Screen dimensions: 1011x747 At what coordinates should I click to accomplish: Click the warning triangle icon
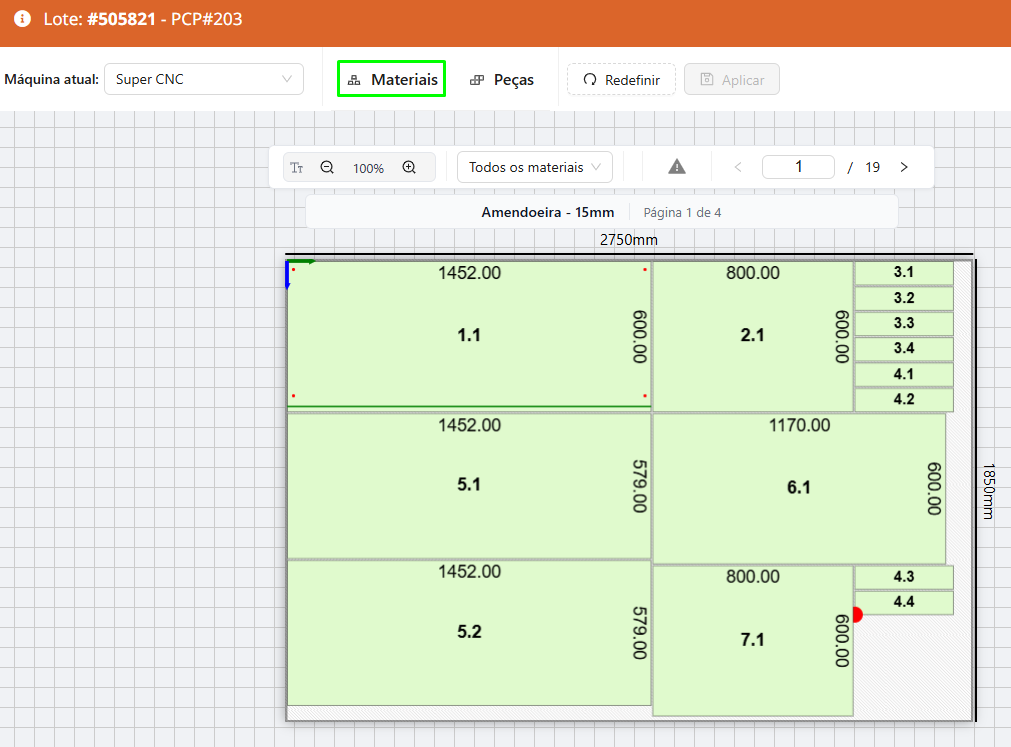point(676,167)
